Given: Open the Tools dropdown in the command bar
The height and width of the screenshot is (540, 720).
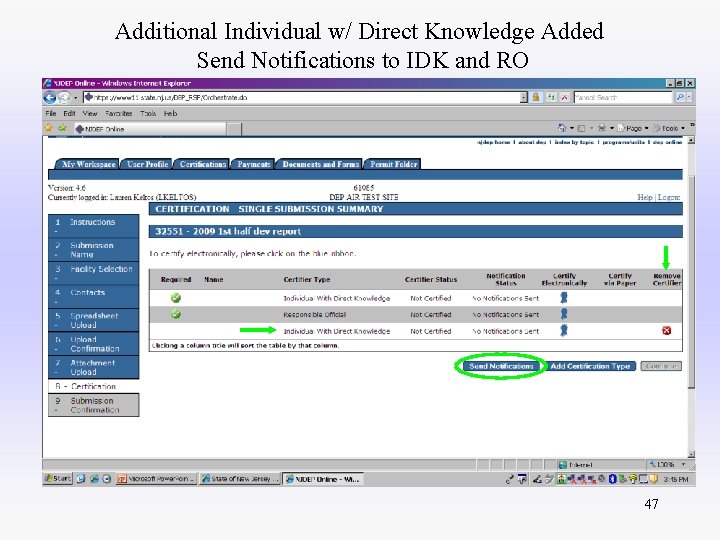Looking at the screenshot, I should point(669,129).
